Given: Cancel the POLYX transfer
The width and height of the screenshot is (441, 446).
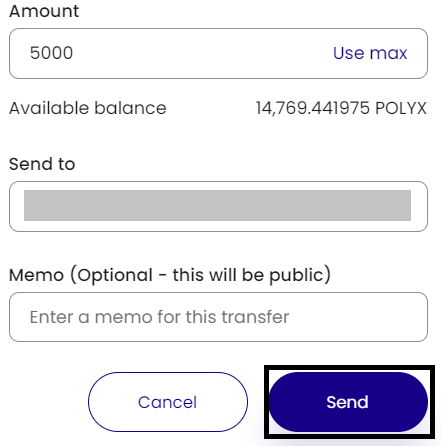Looking at the screenshot, I should [x=168, y=402].
